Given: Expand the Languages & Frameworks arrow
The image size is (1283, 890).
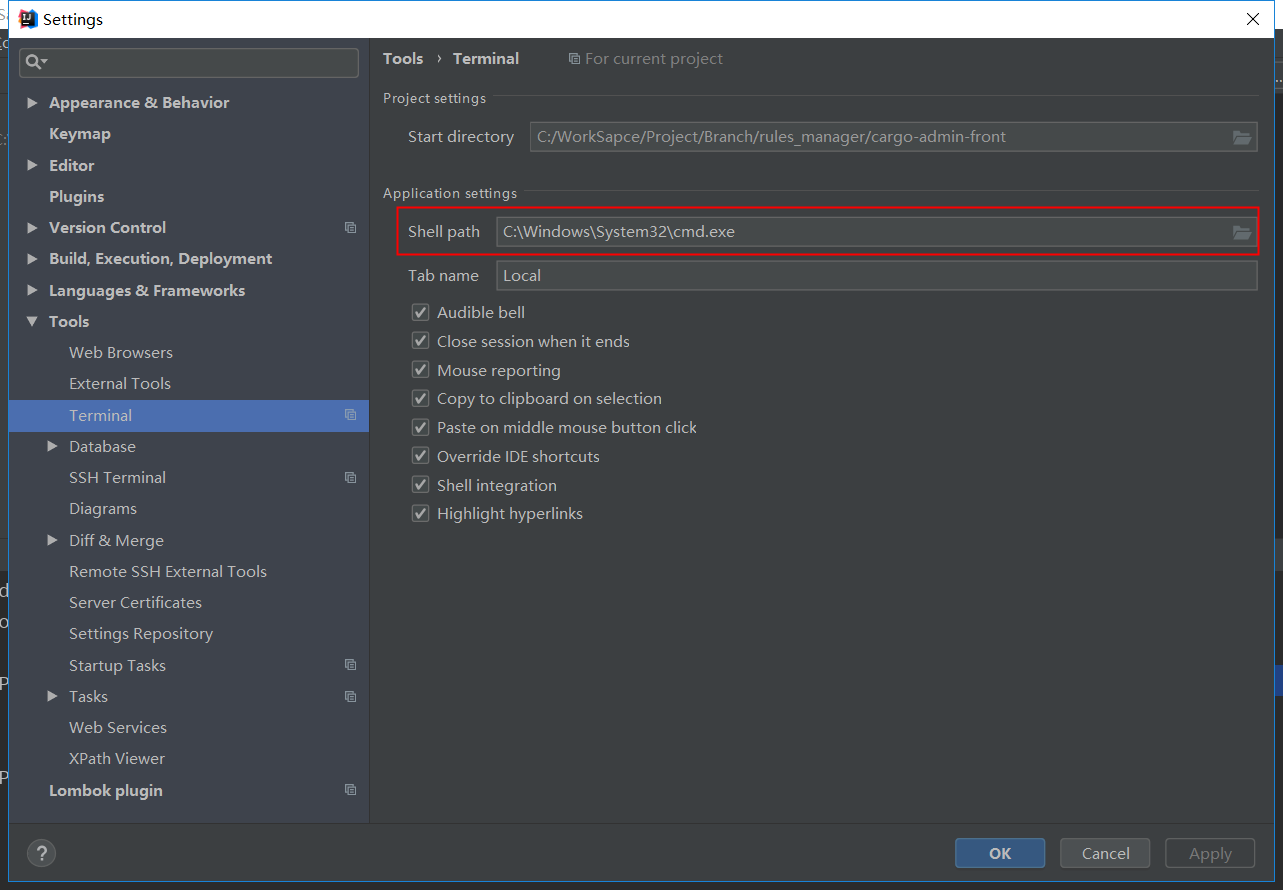Looking at the screenshot, I should (x=32, y=290).
